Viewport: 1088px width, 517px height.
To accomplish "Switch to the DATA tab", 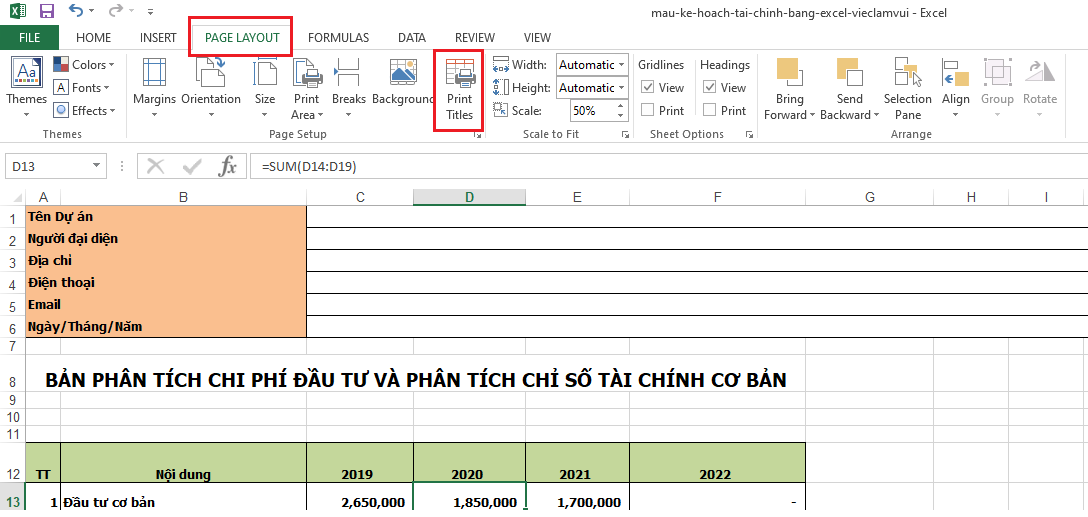I will (412, 37).
